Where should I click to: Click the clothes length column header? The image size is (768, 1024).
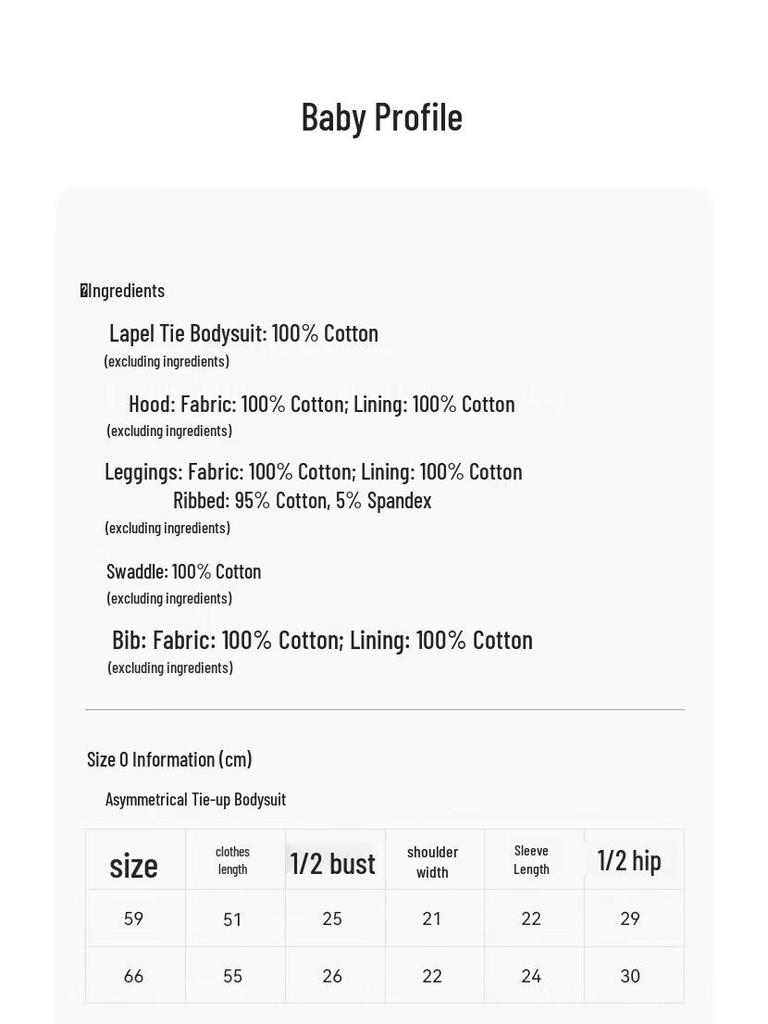232,861
